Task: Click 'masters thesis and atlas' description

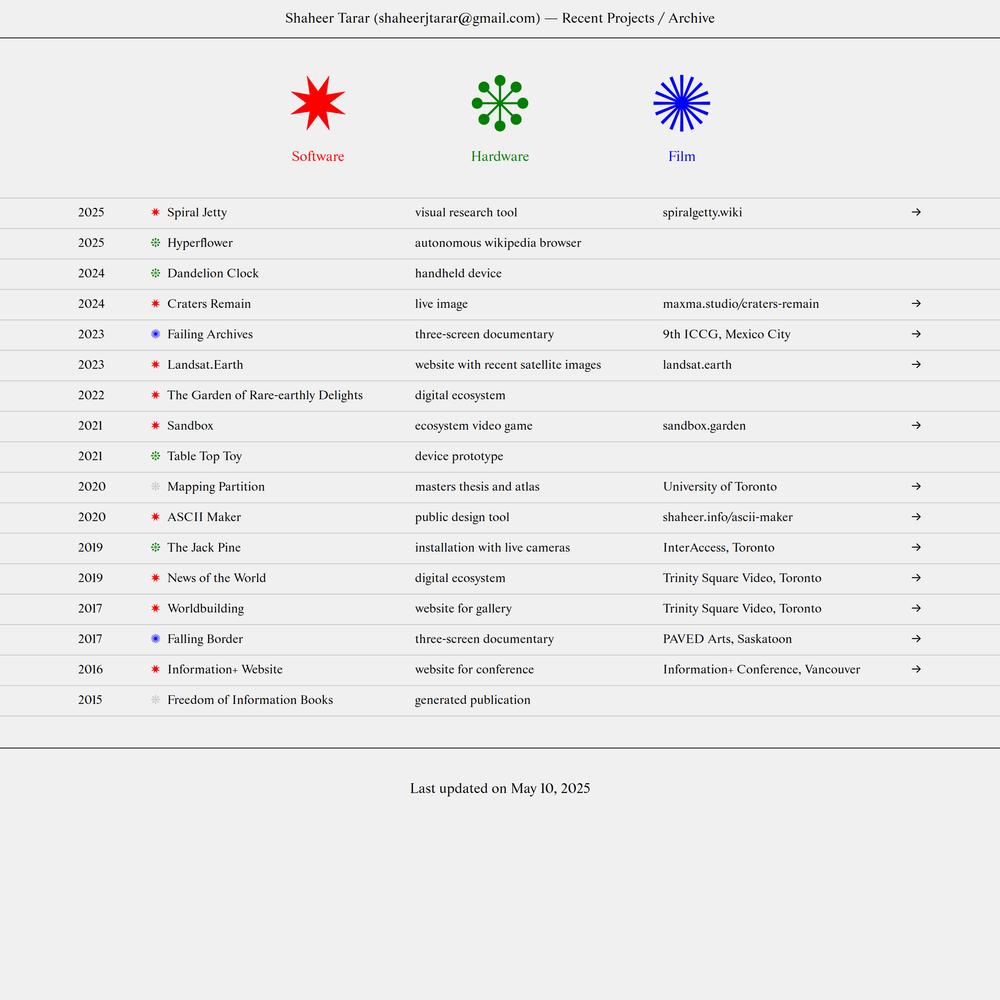Action: [477, 487]
